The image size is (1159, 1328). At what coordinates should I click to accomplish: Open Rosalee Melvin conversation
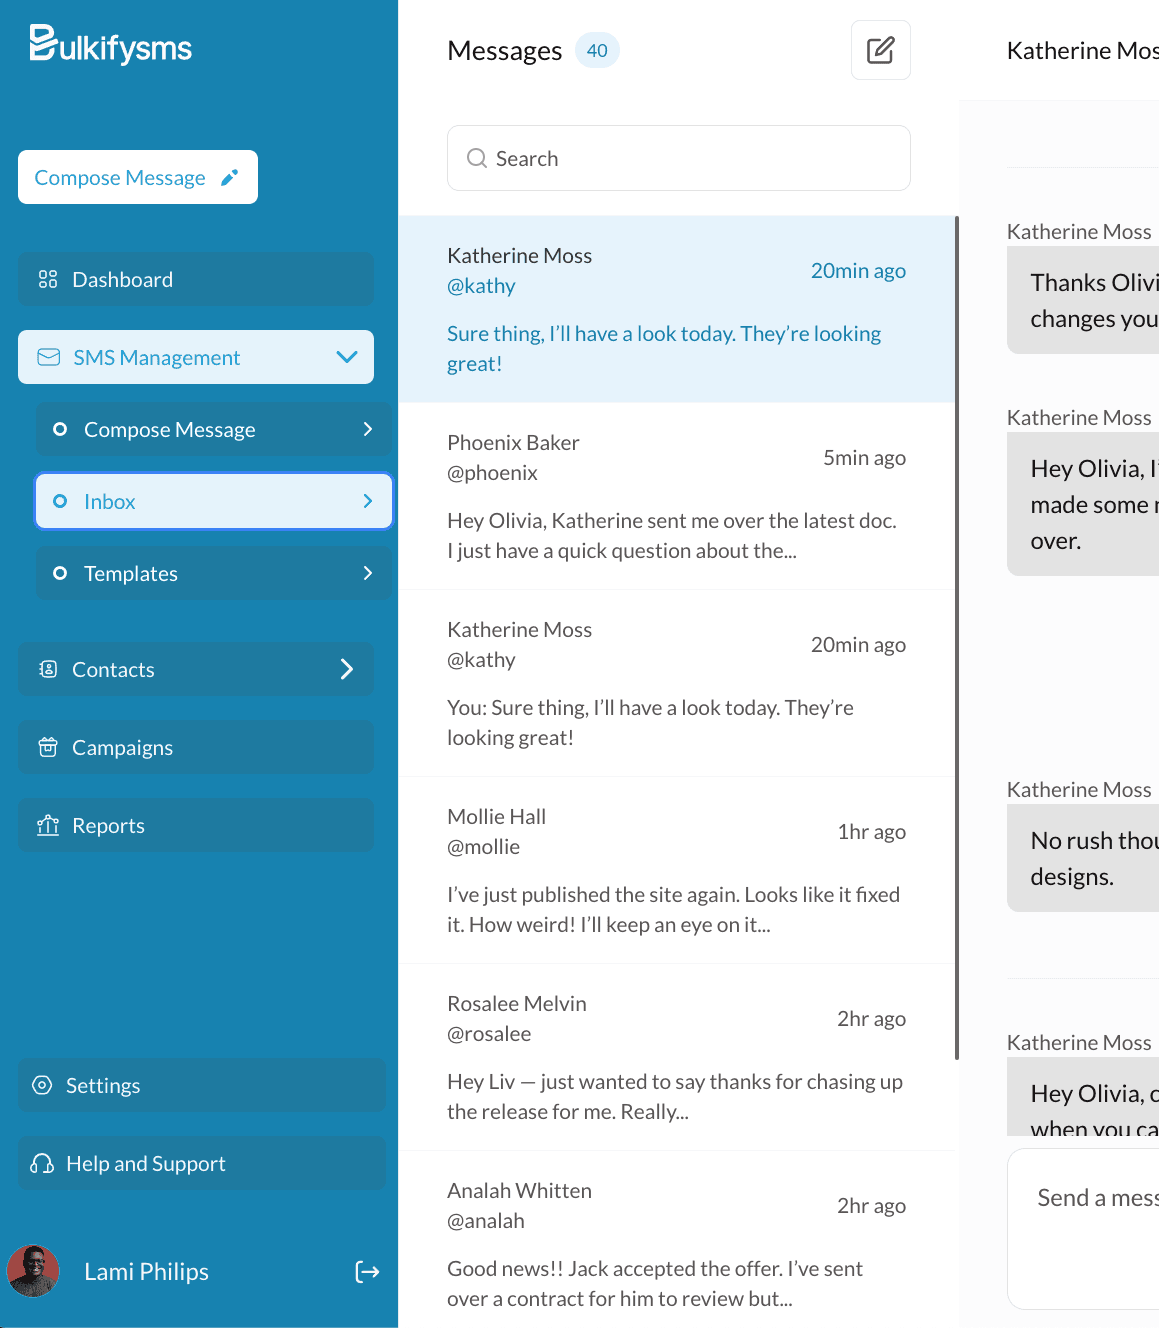tap(677, 1057)
